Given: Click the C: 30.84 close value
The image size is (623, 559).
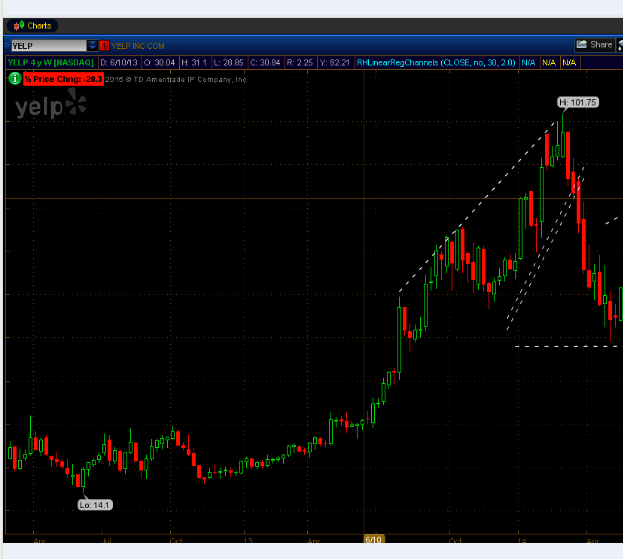Looking at the screenshot, I should [x=265, y=62].
